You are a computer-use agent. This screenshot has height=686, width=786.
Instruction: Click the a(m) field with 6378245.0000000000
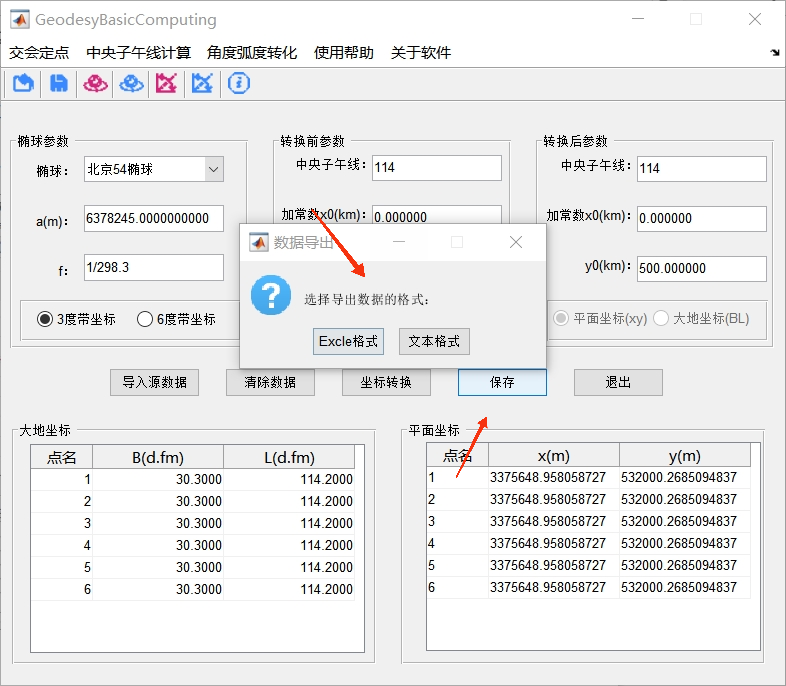click(x=154, y=218)
